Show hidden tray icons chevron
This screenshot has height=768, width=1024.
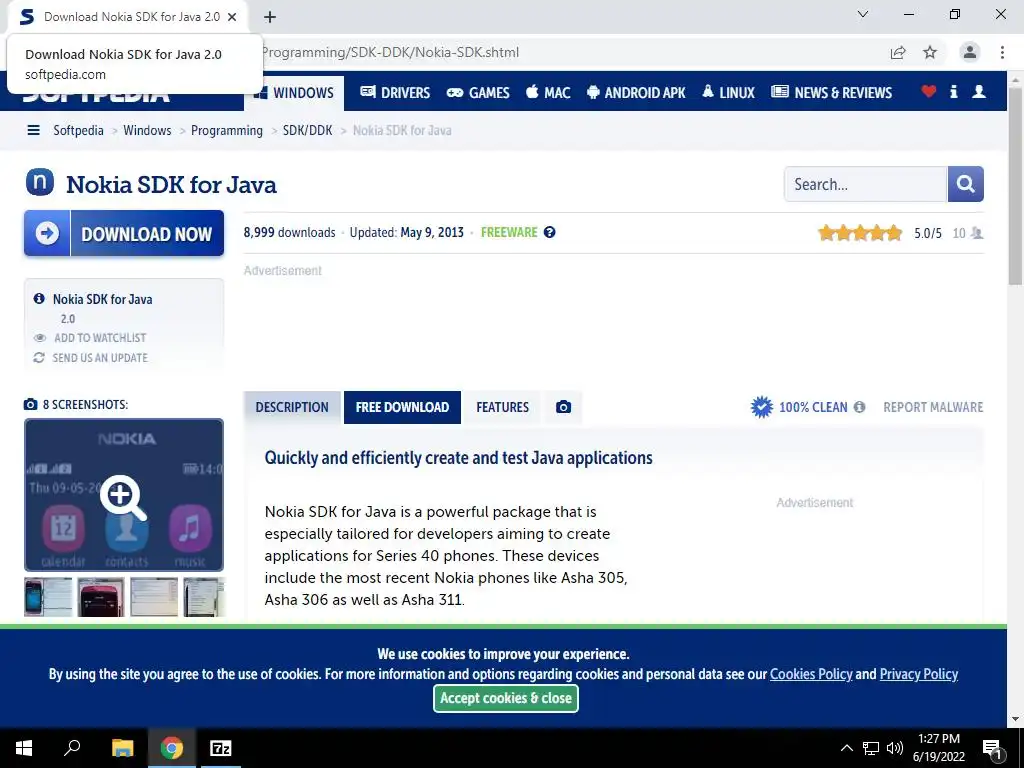point(846,748)
